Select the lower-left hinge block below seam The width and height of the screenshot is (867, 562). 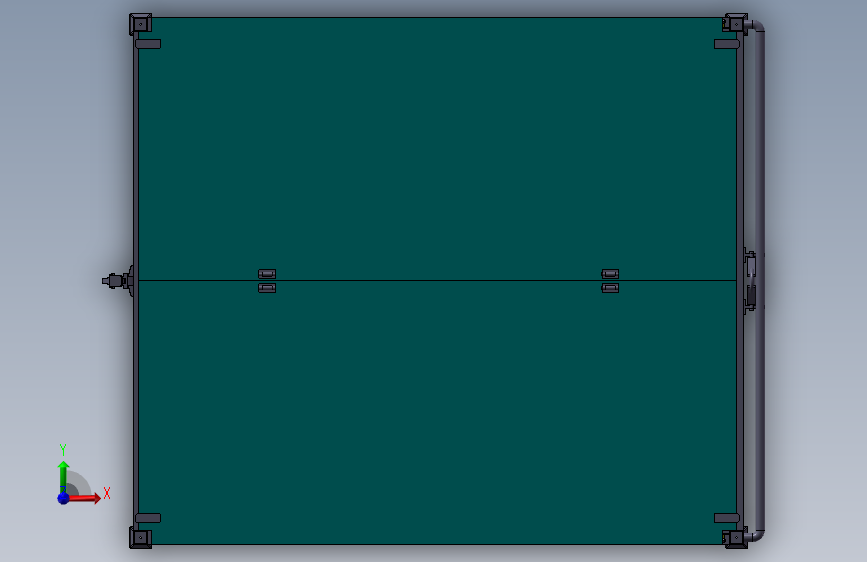267,288
